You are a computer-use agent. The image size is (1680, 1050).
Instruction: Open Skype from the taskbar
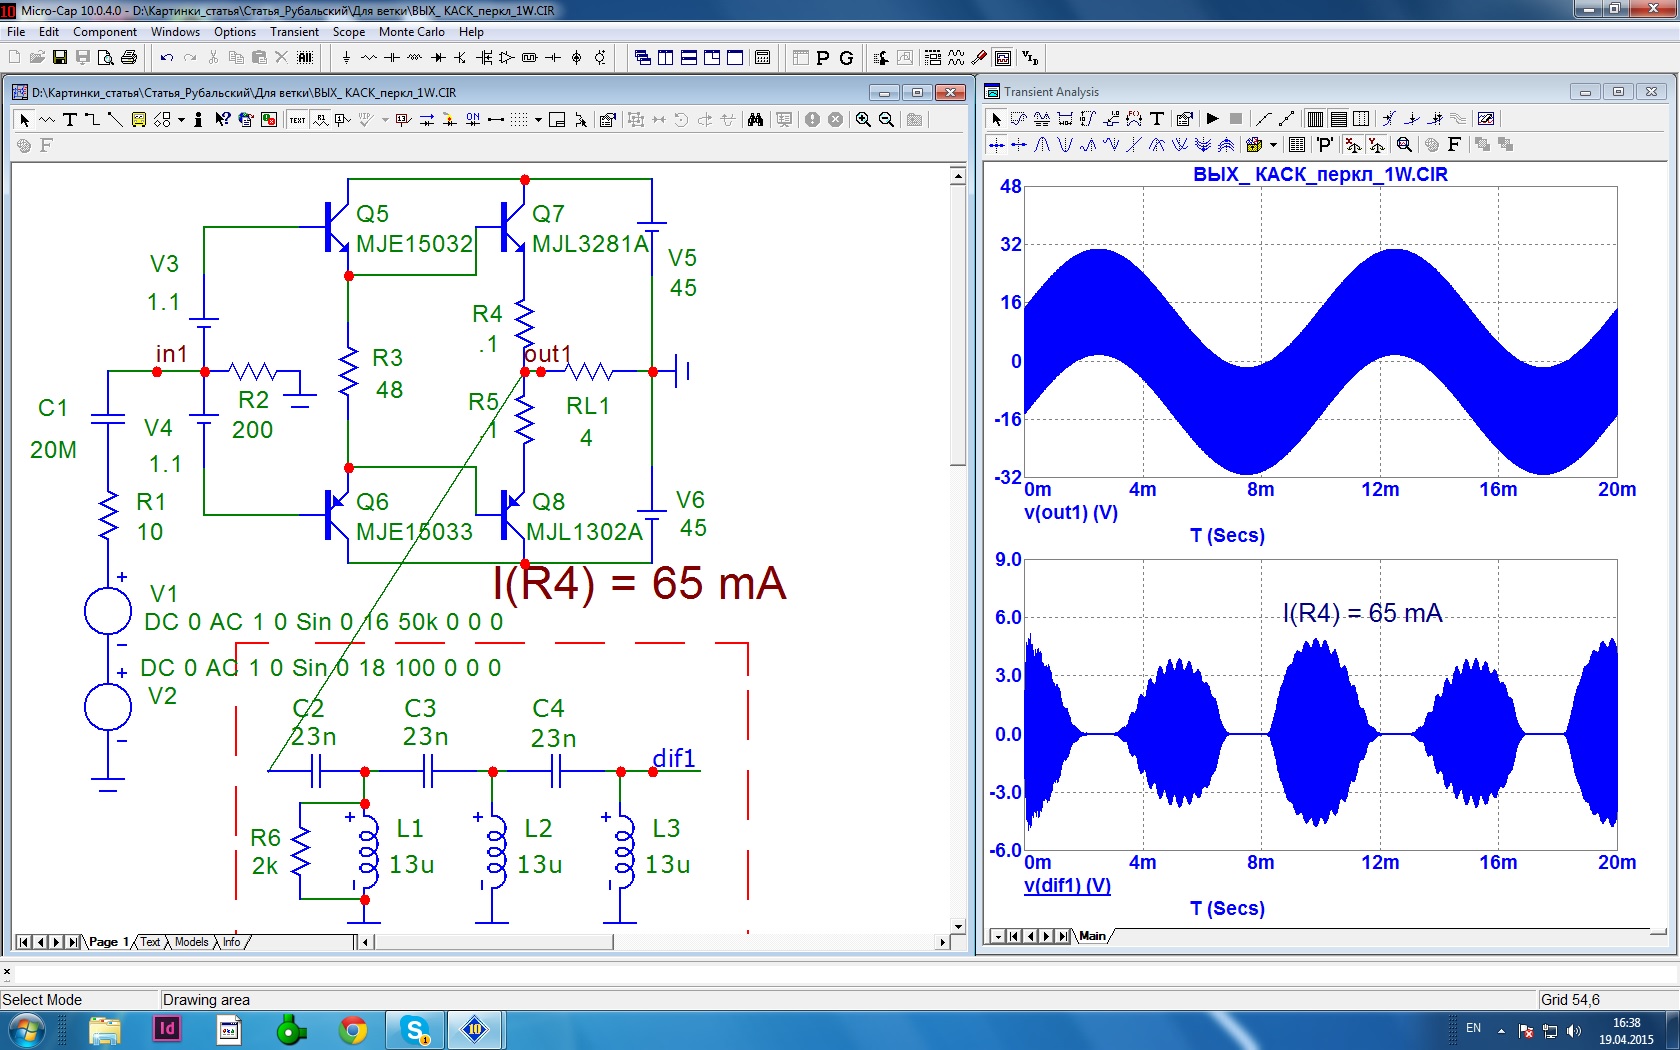point(415,1030)
